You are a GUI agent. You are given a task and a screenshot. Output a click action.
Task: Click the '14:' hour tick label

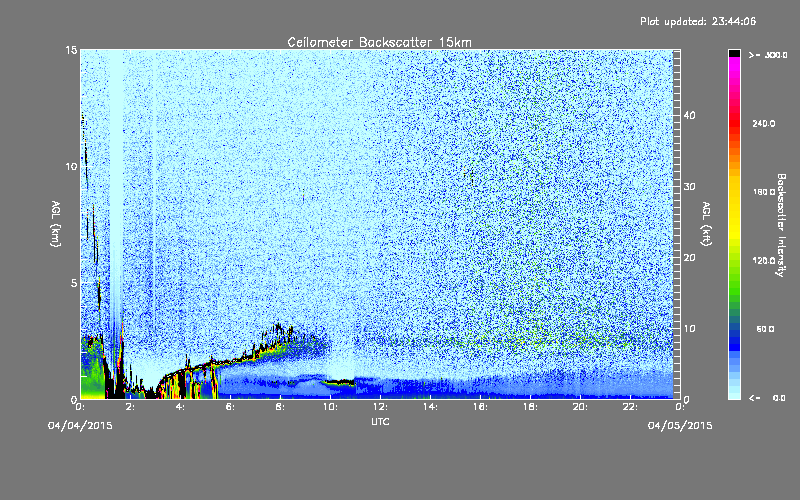pyautogui.click(x=430, y=407)
